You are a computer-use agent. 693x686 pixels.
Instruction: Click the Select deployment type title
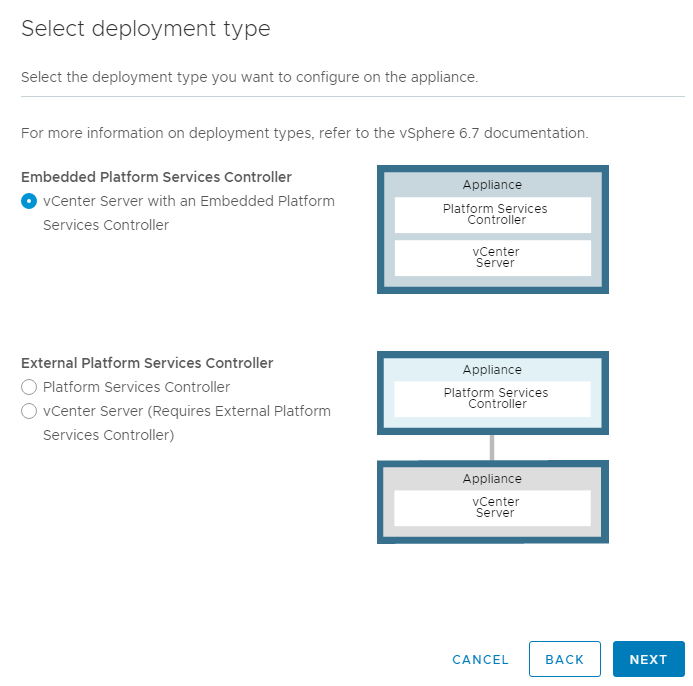pyautogui.click(x=146, y=29)
